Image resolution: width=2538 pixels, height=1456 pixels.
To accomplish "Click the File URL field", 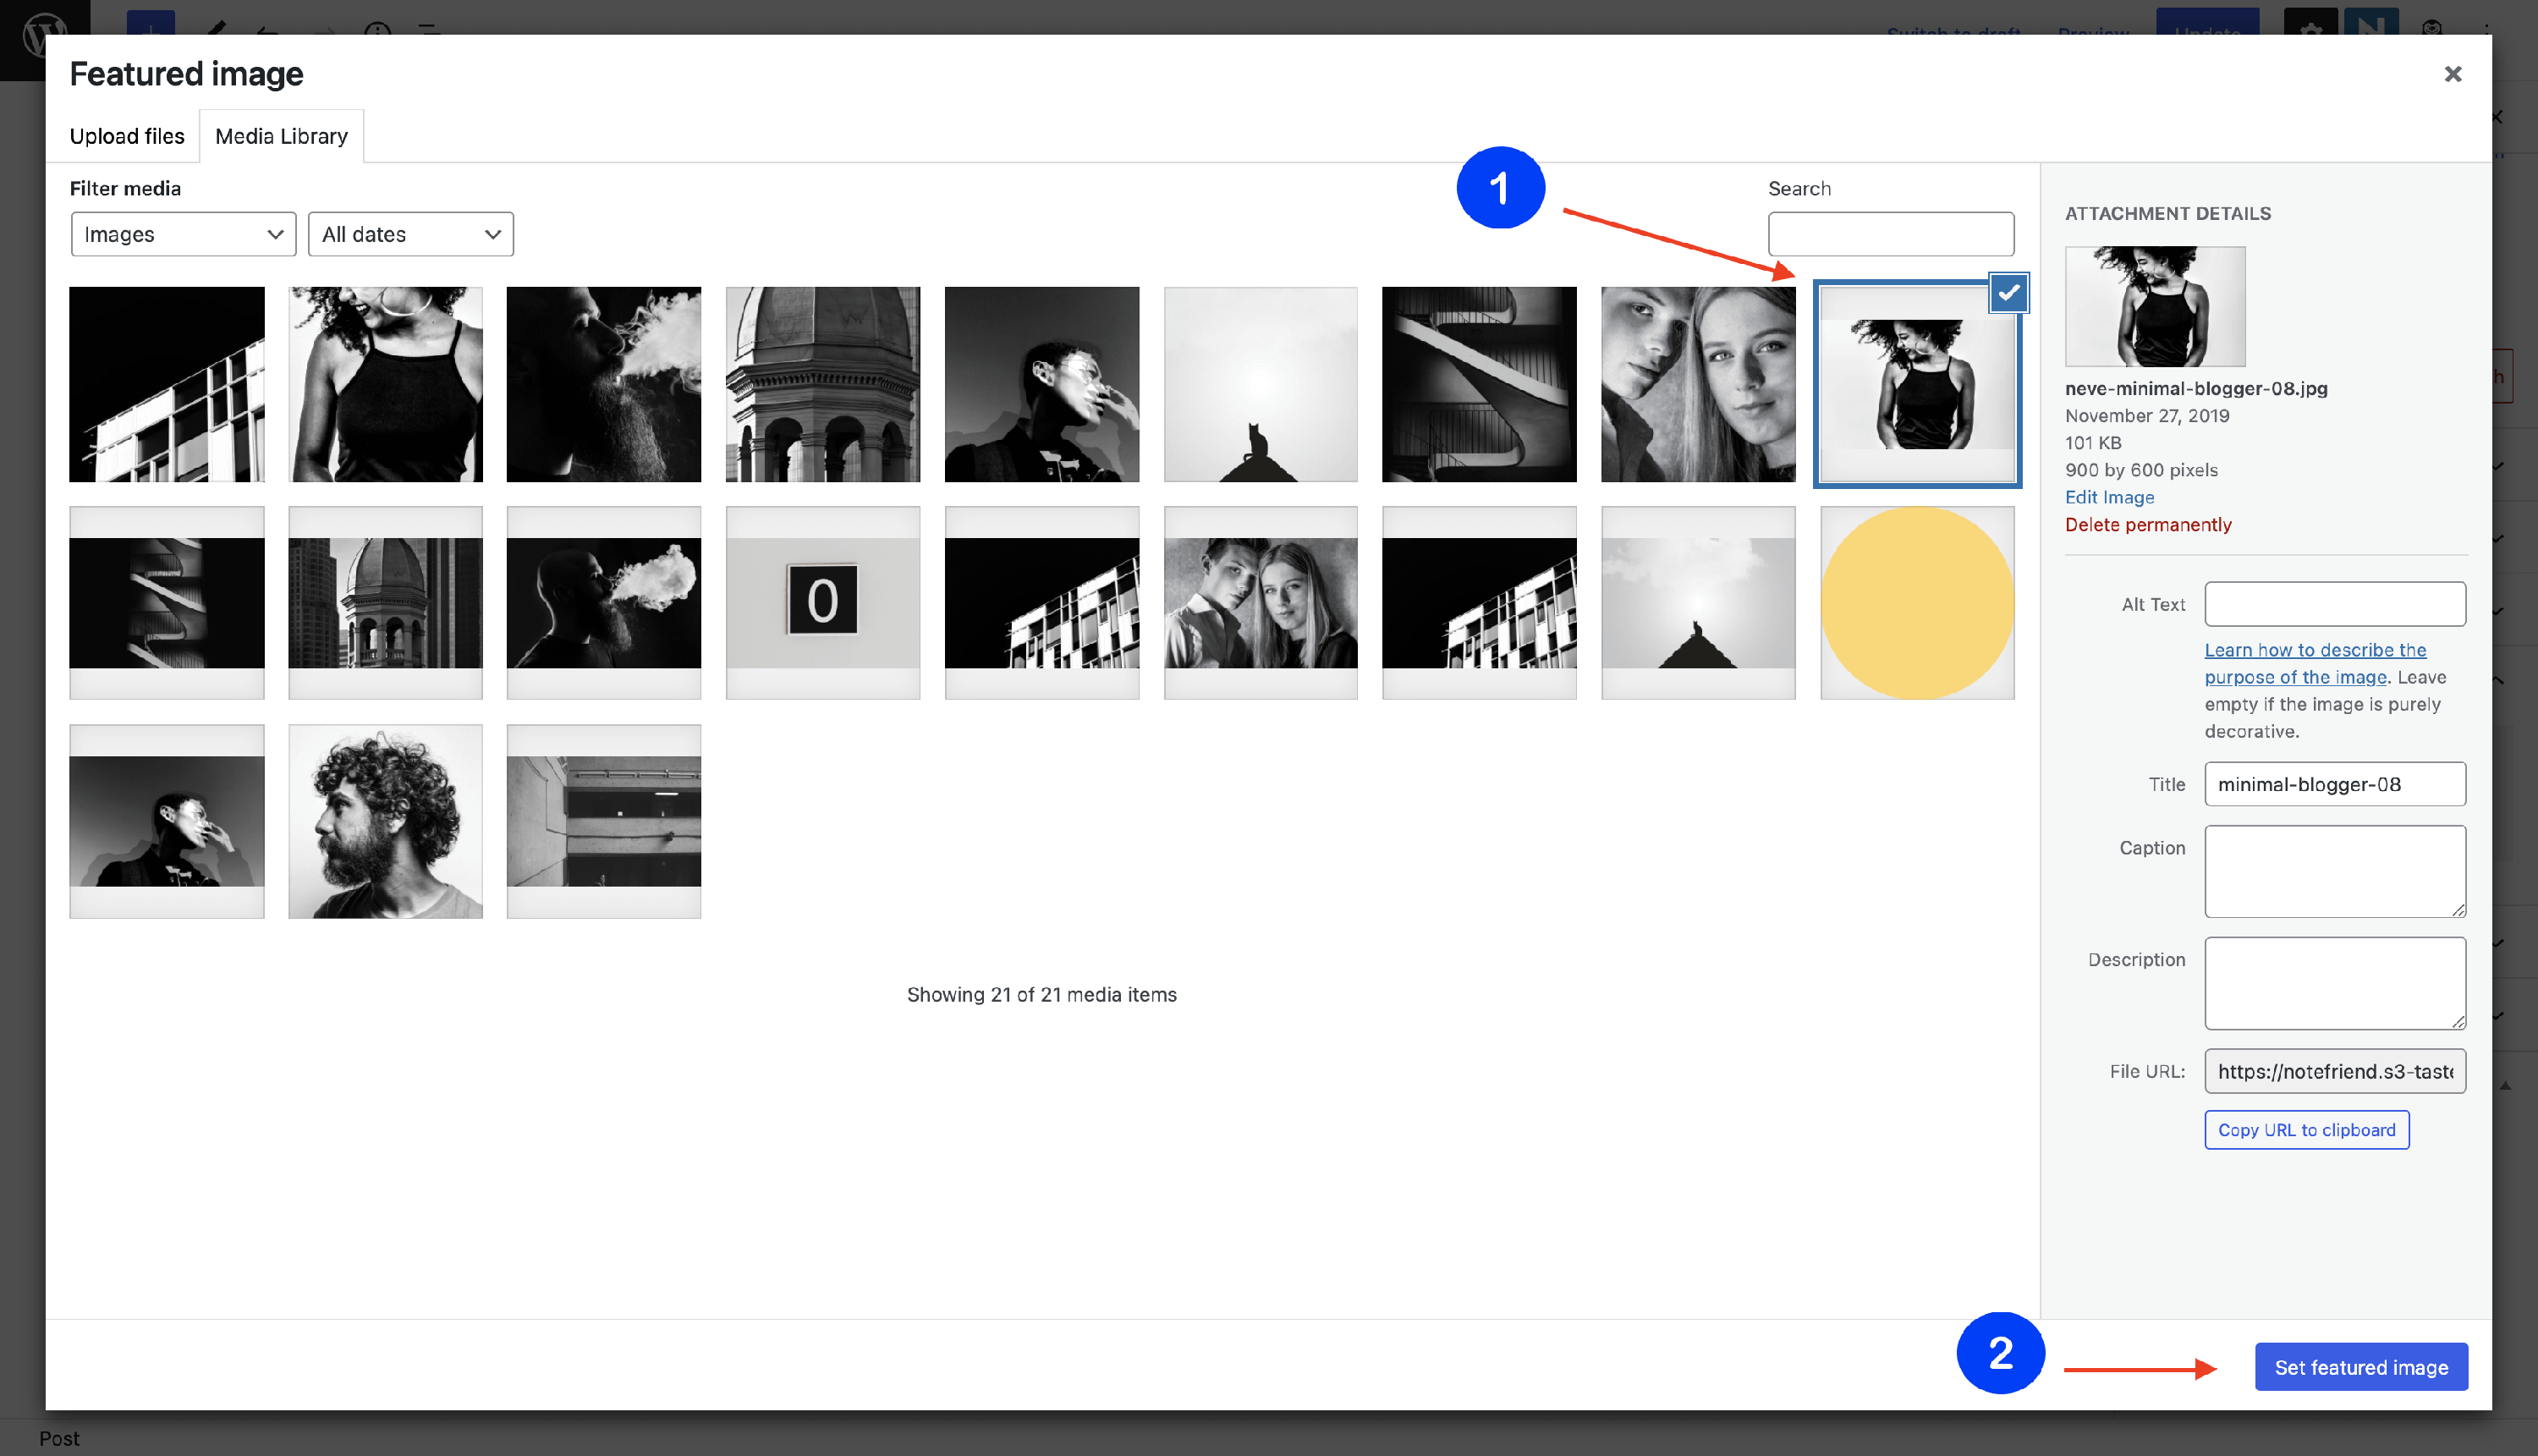I will [x=2334, y=1071].
